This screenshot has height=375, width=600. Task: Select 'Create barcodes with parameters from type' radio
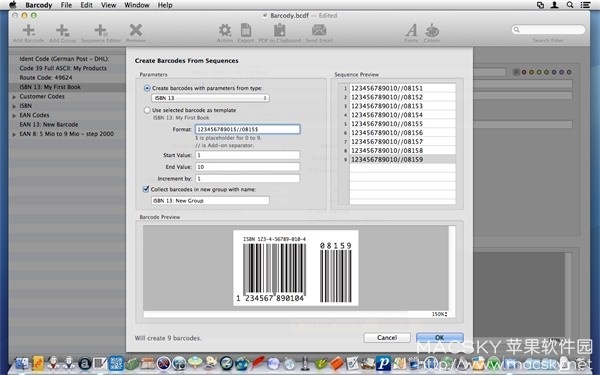147,88
